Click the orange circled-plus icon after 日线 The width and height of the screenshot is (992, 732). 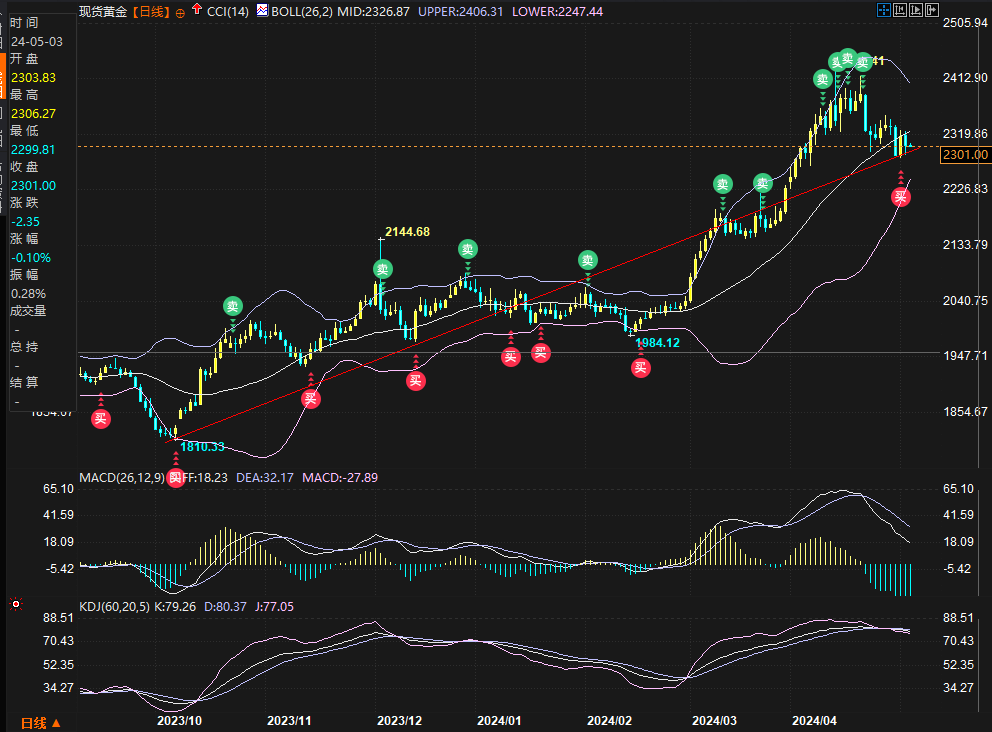(180, 13)
